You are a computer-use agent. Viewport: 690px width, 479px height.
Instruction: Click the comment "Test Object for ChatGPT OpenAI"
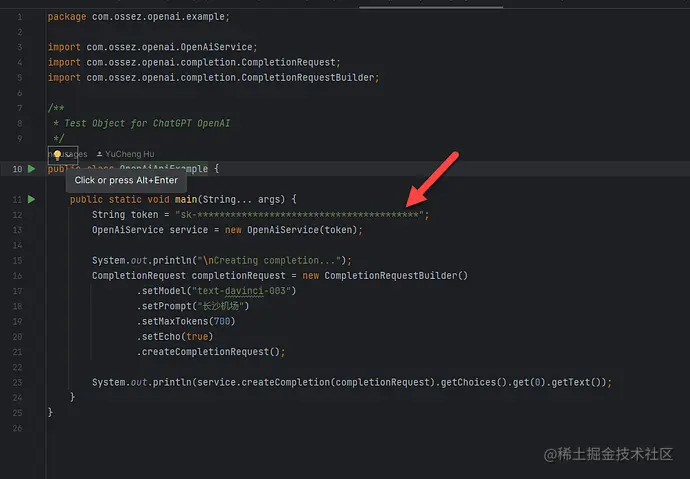(147, 123)
